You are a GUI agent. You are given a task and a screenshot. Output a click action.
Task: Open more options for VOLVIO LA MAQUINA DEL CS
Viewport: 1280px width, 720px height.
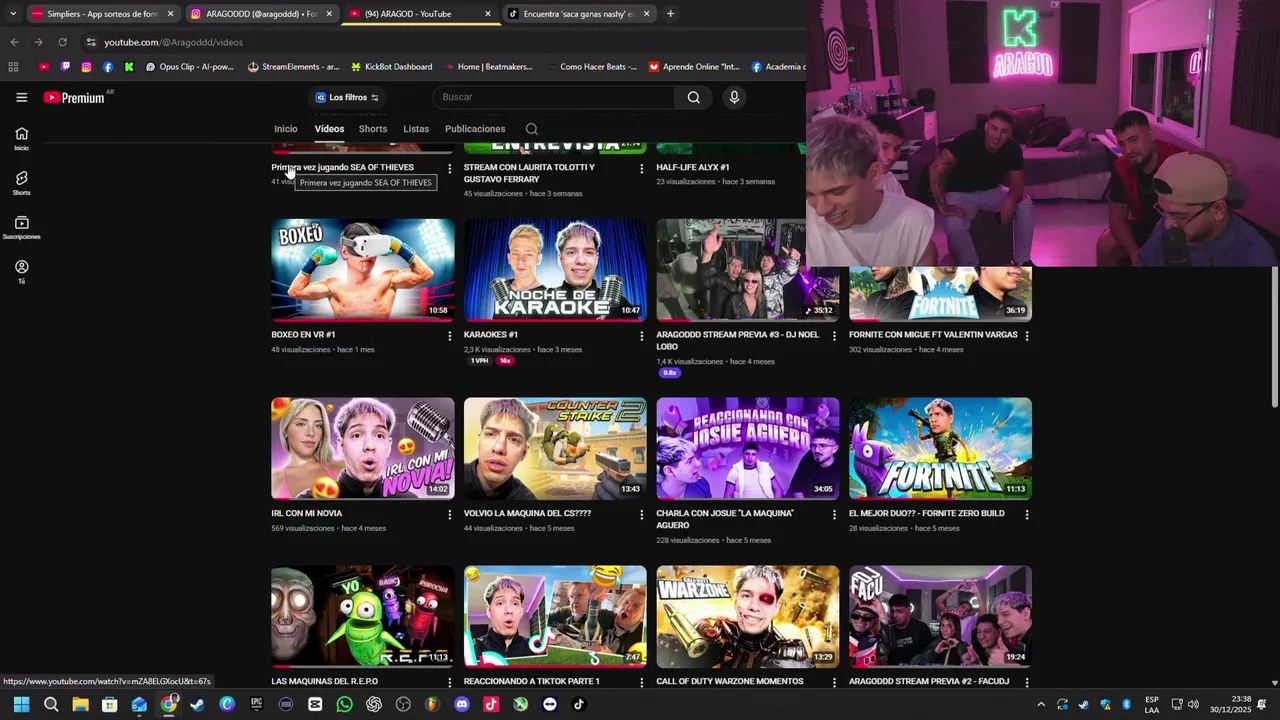[x=641, y=514]
